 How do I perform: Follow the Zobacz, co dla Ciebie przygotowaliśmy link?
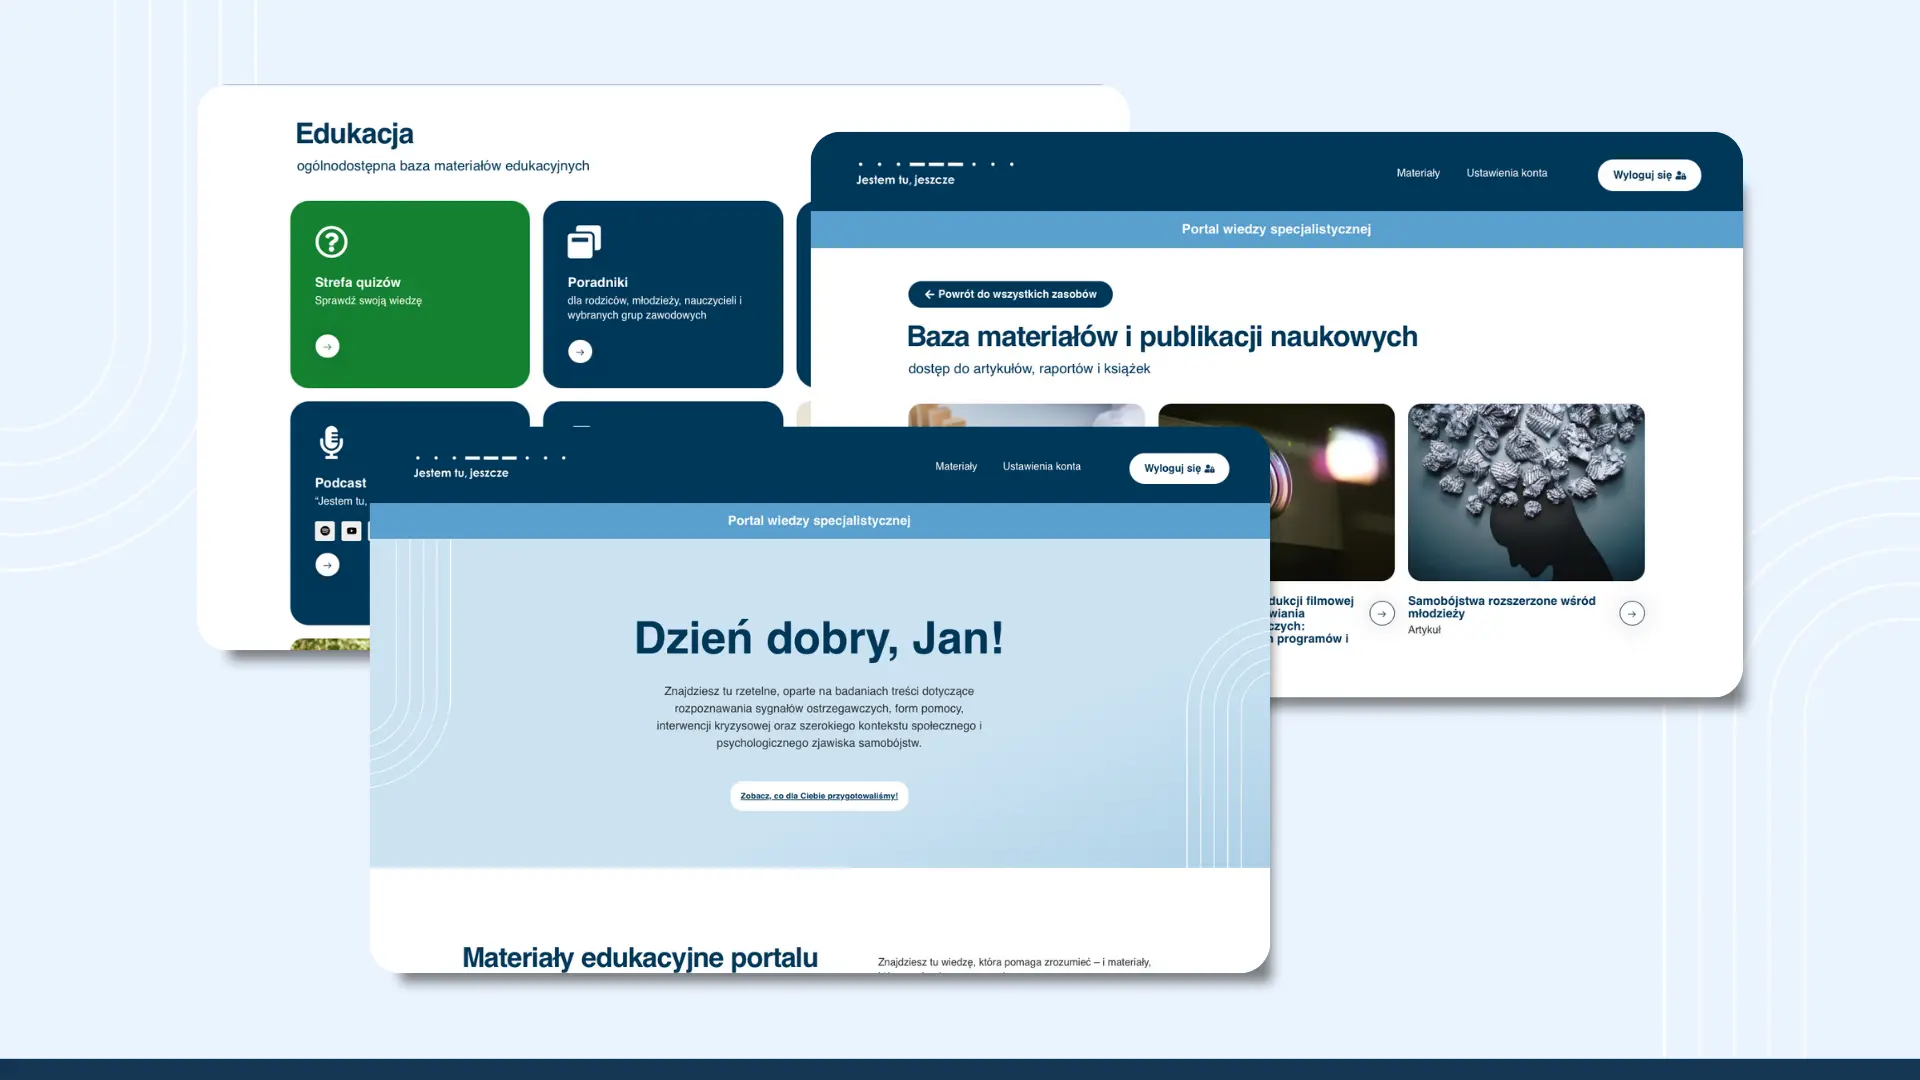pyautogui.click(x=819, y=797)
